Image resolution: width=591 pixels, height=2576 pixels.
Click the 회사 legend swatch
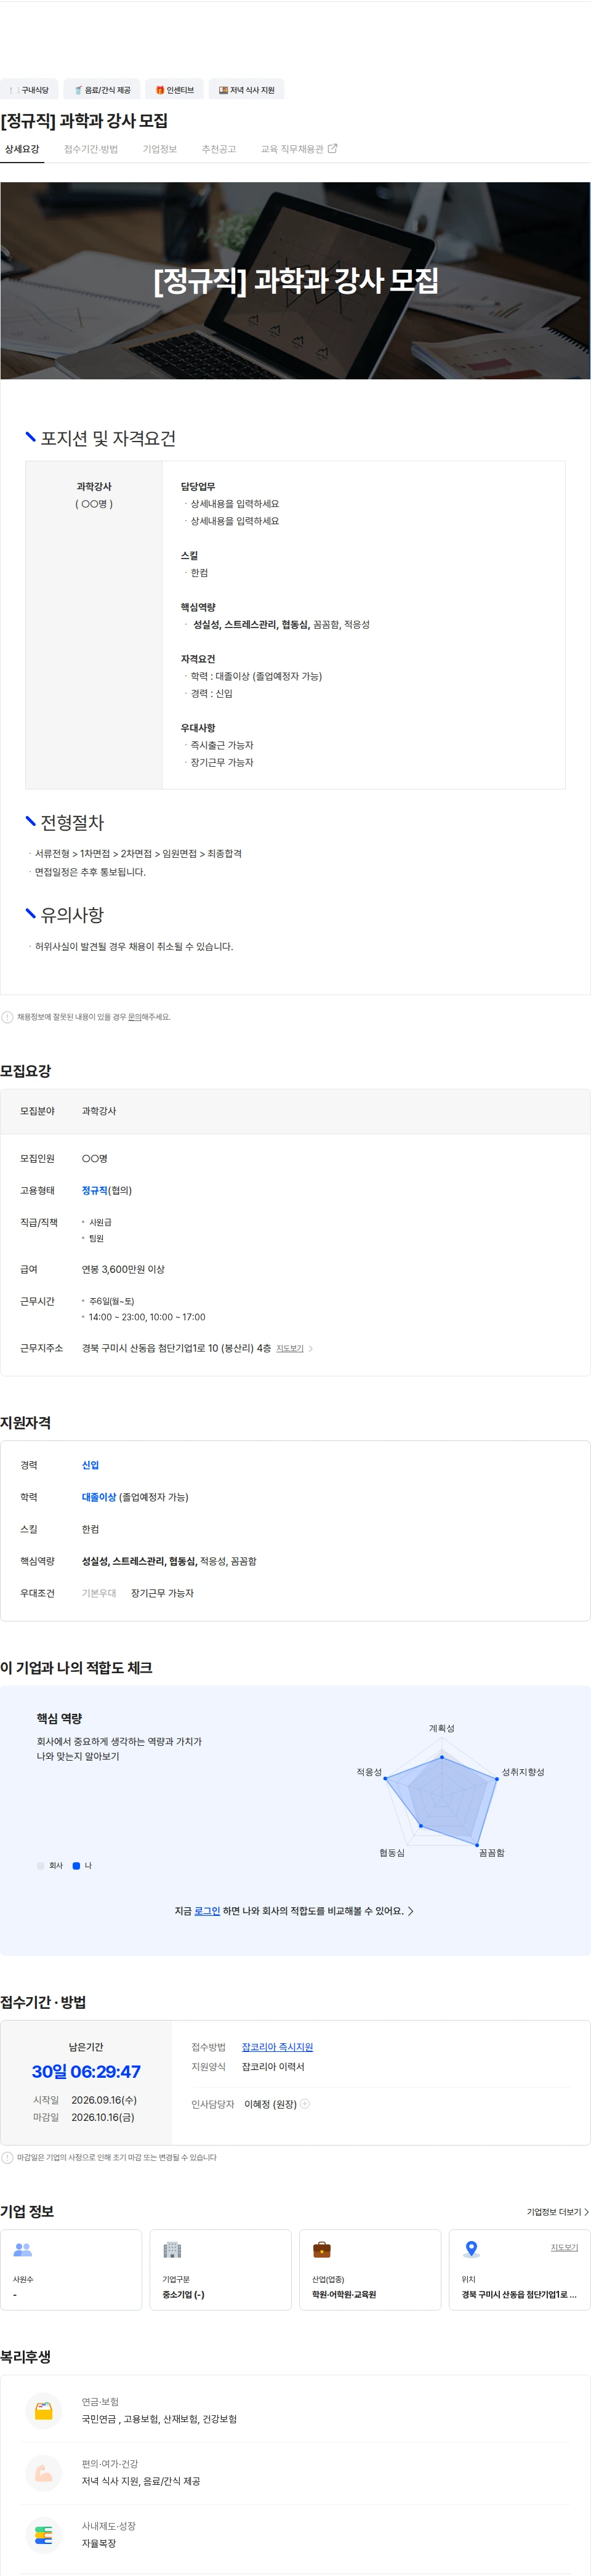pos(40,1866)
